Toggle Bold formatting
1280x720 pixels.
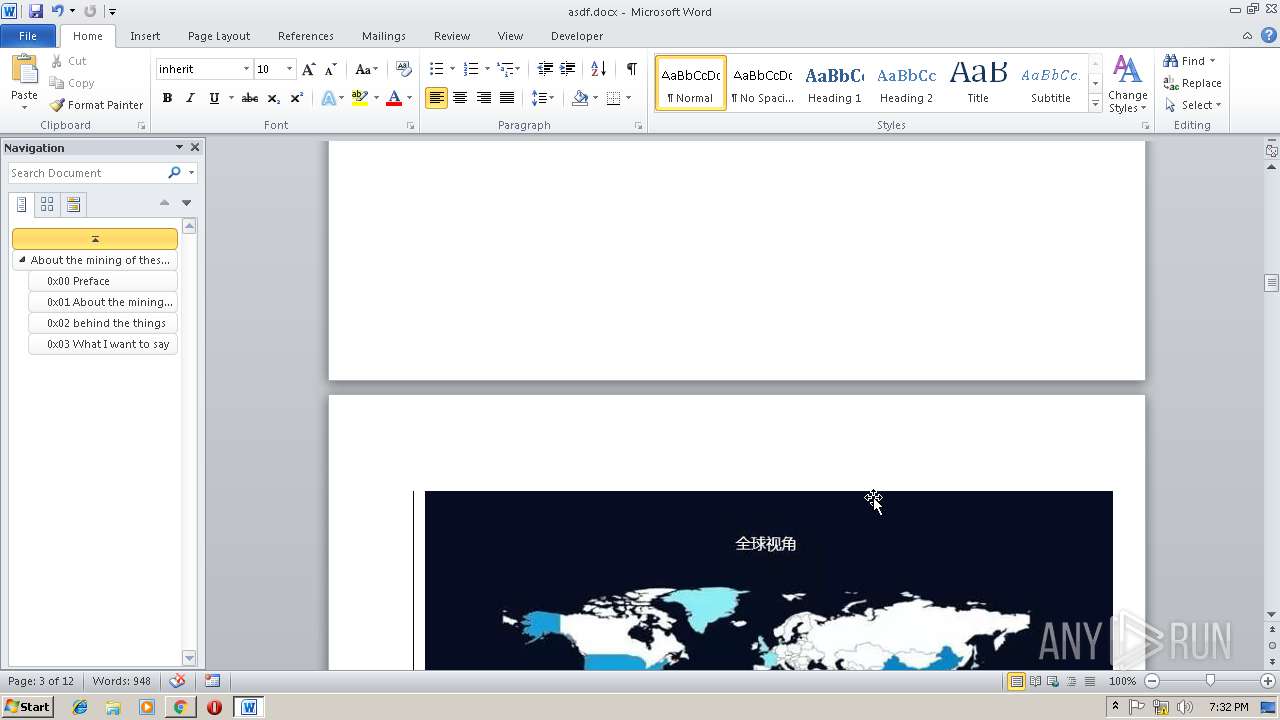[x=167, y=98]
